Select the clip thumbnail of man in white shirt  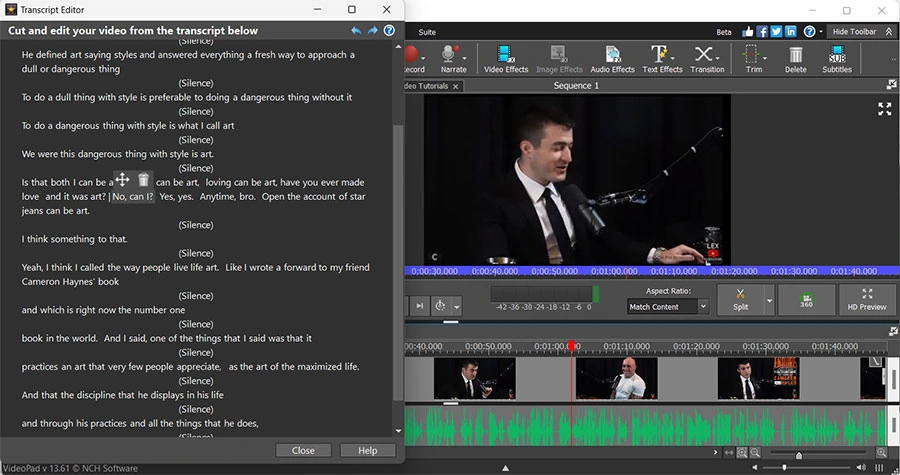point(616,378)
